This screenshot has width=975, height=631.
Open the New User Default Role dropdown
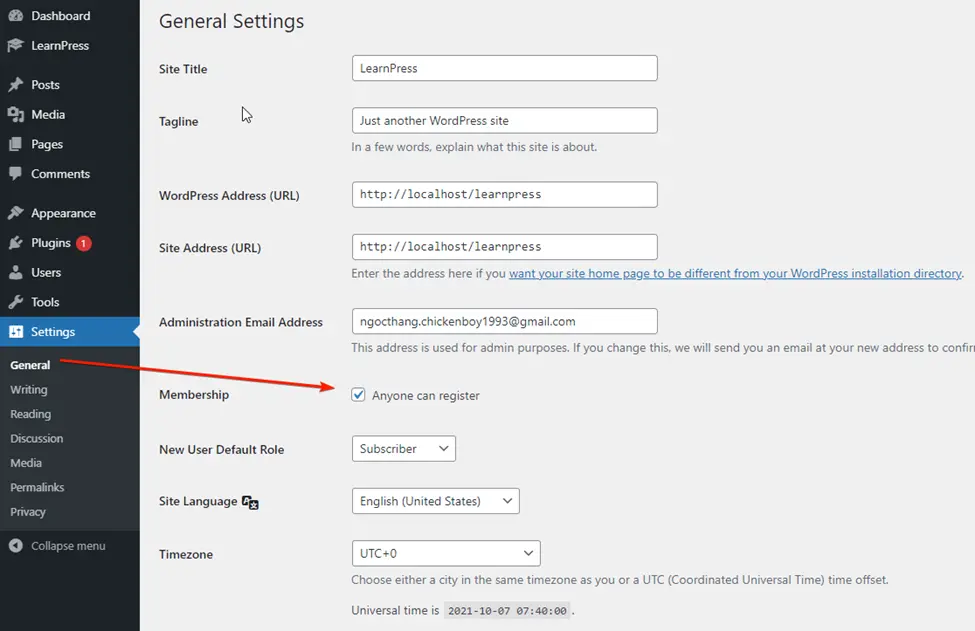[x=403, y=448]
